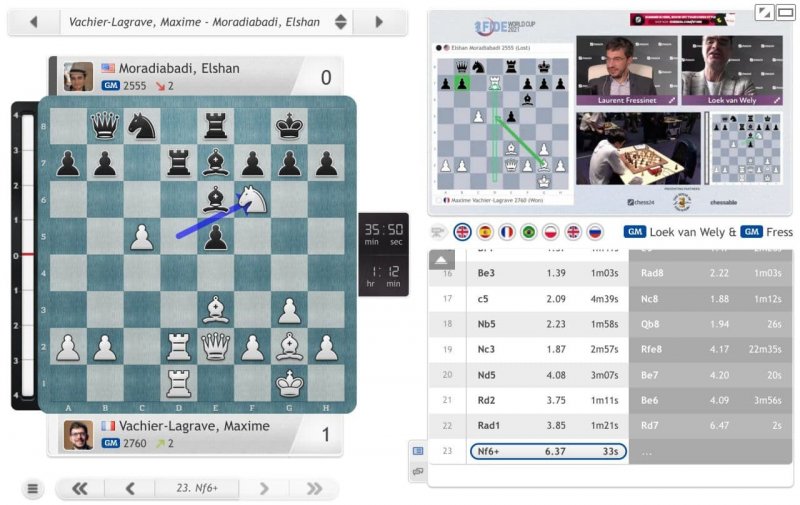Open the chat view icon beside moves
The image size is (800, 505).
(x=417, y=470)
